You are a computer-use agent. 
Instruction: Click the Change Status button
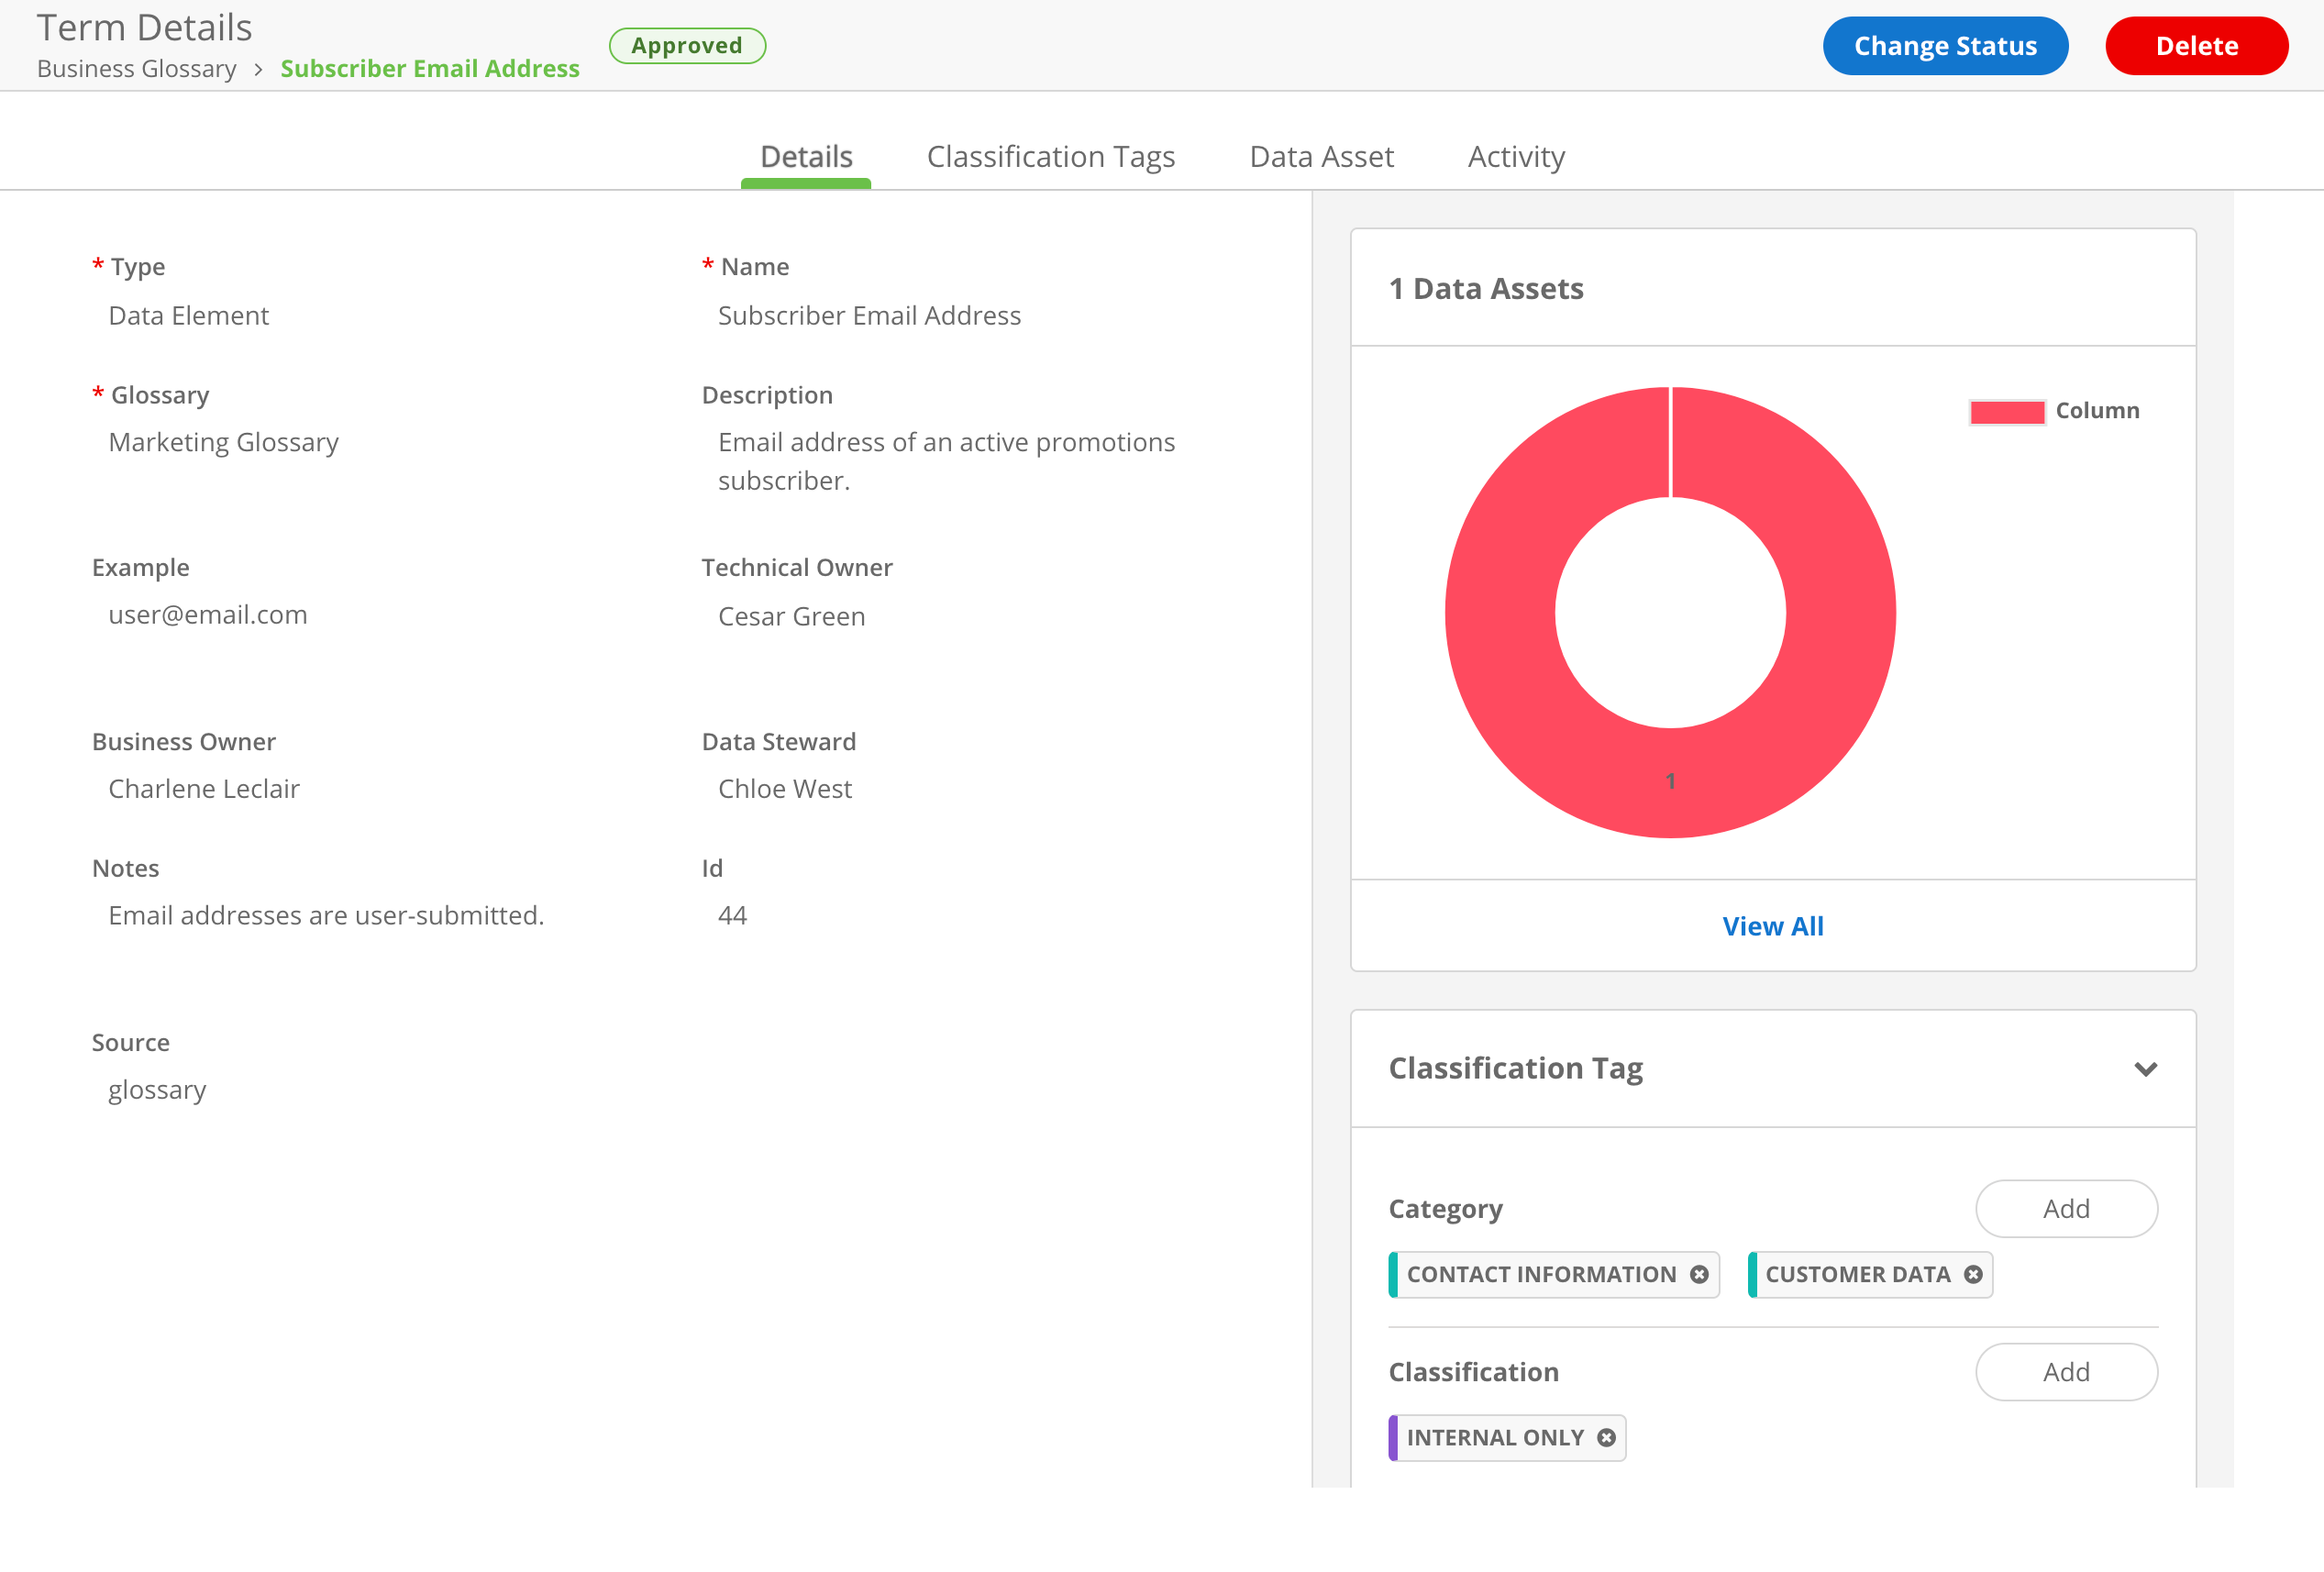click(x=1945, y=46)
